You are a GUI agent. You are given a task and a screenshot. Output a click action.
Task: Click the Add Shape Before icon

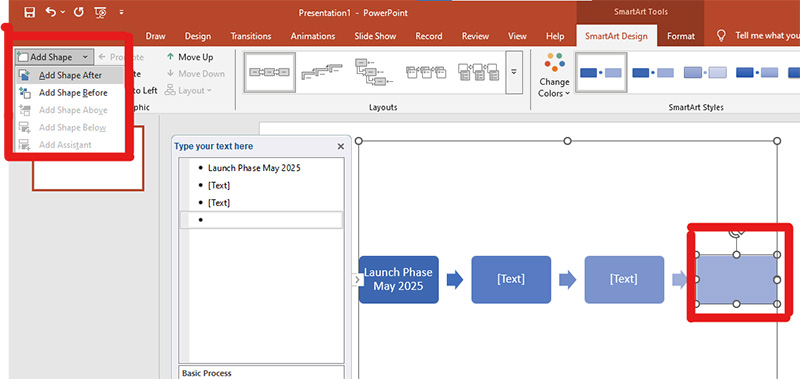pos(24,93)
